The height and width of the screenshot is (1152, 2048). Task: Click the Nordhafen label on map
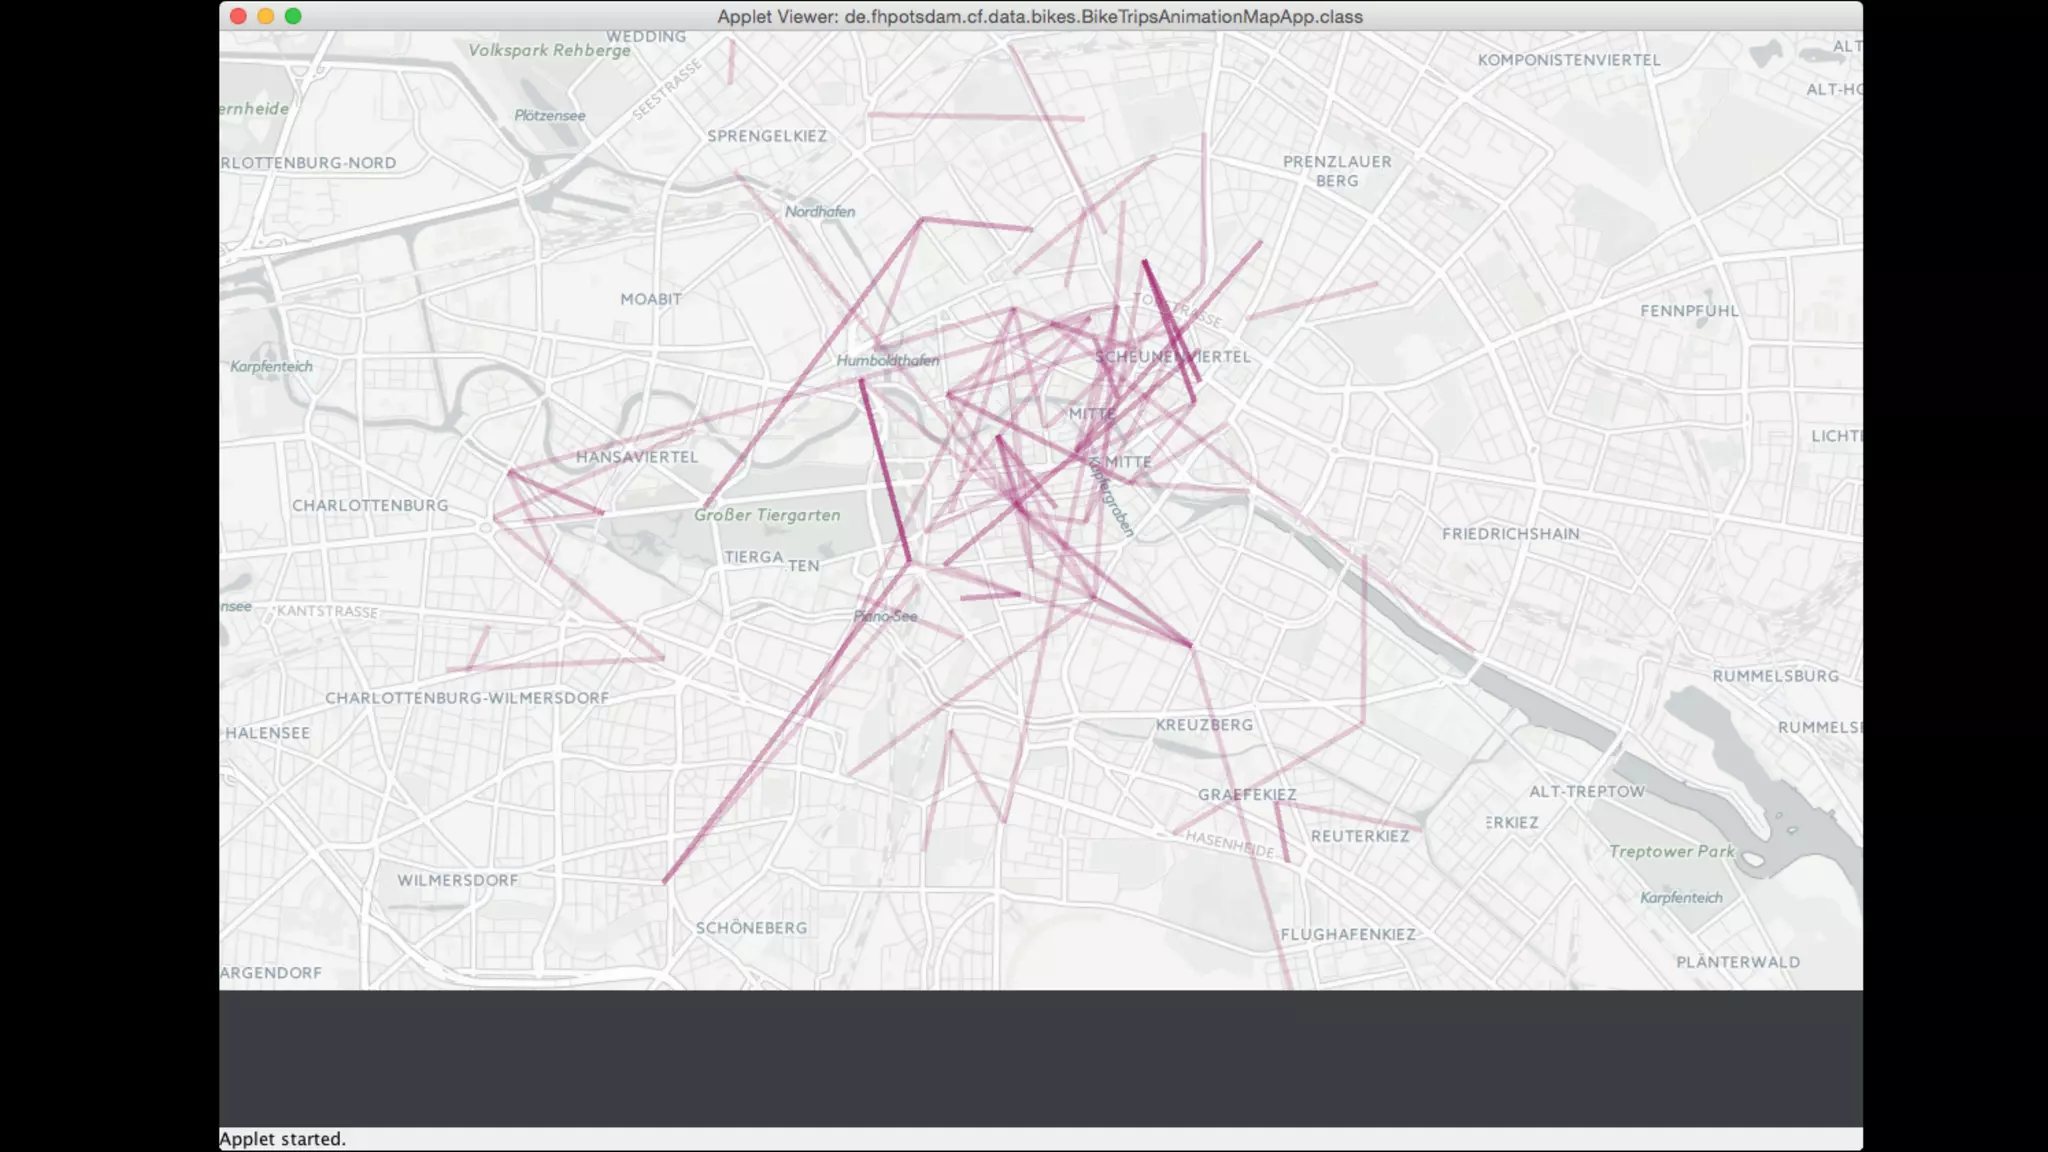tap(820, 212)
